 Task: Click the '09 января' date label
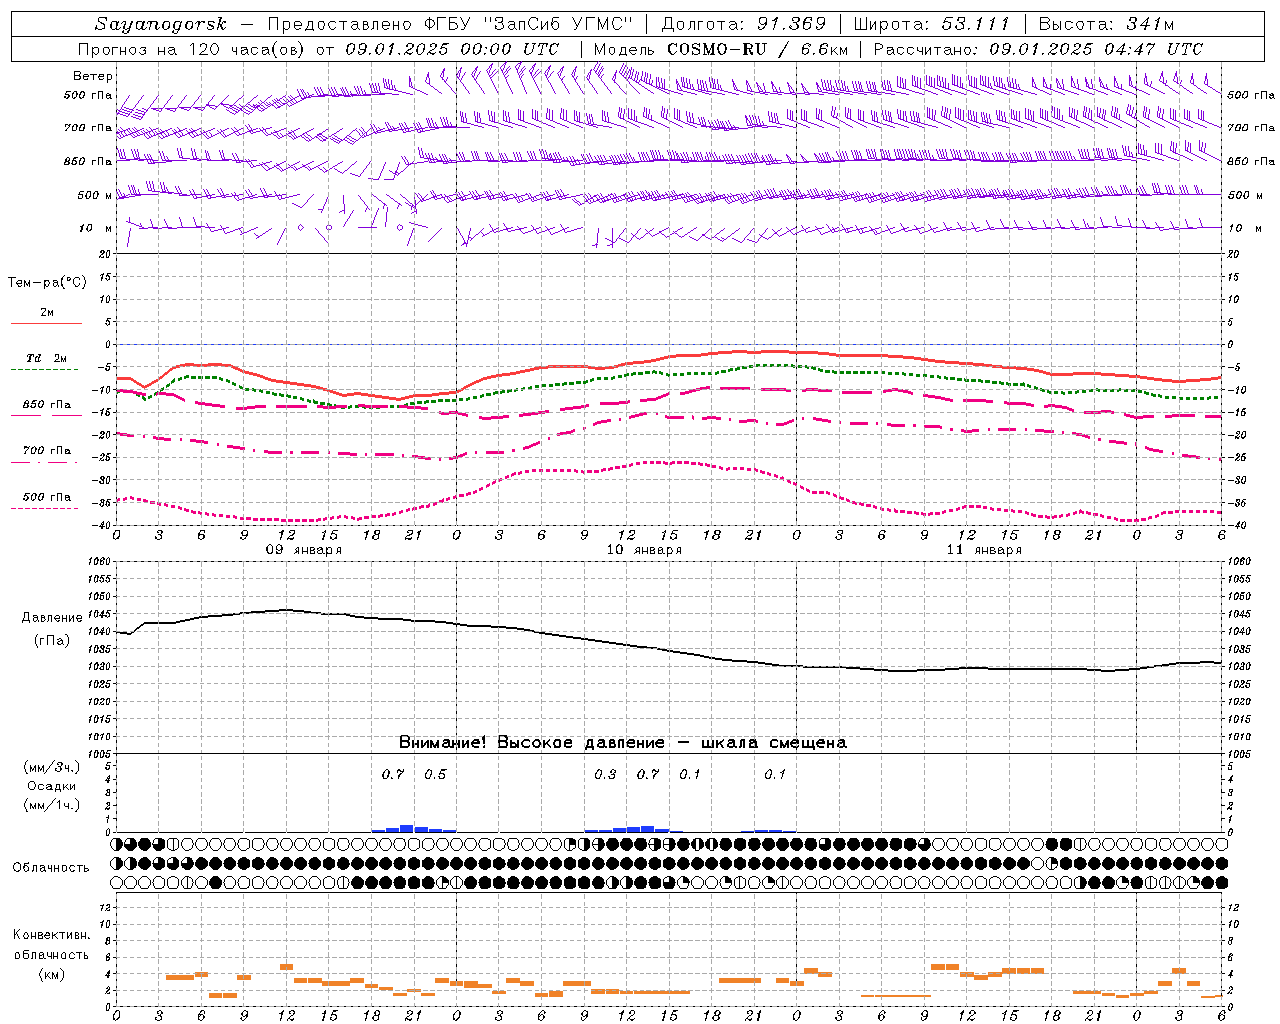click(303, 550)
